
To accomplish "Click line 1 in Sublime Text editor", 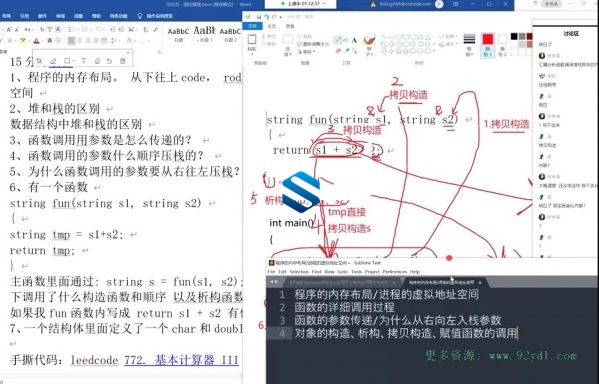I will [x=386, y=294].
